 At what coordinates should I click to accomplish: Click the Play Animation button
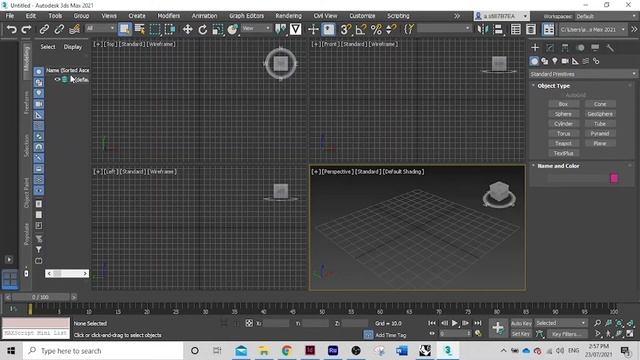[x=455, y=323]
